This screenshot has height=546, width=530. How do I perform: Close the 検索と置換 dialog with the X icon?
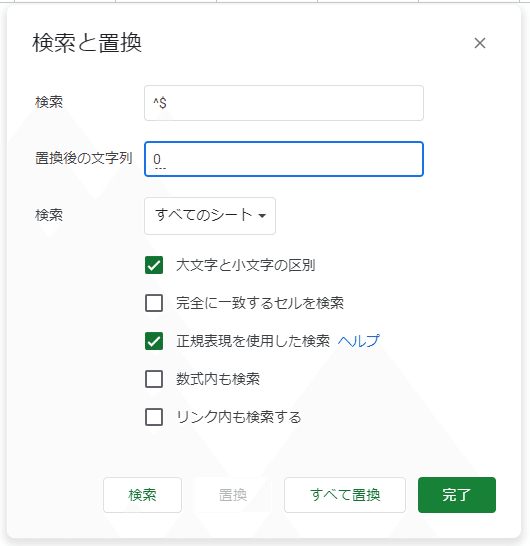click(480, 43)
